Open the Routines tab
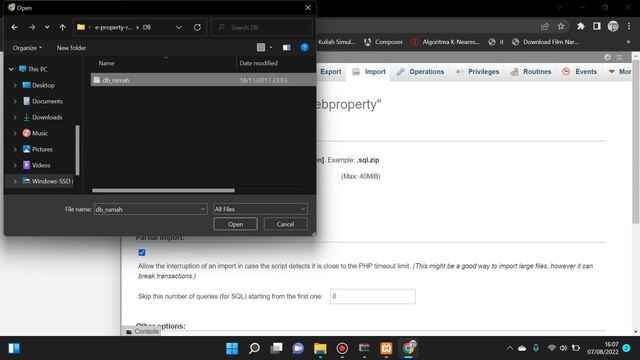The height and width of the screenshot is (360, 640). click(x=531, y=72)
